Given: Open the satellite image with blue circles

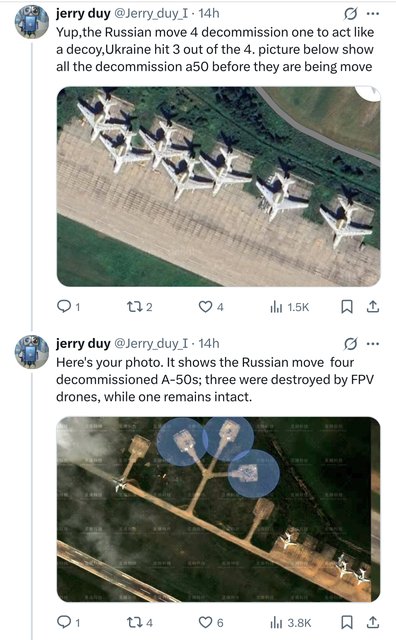Looking at the screenshot, I should tap(218, 509).
